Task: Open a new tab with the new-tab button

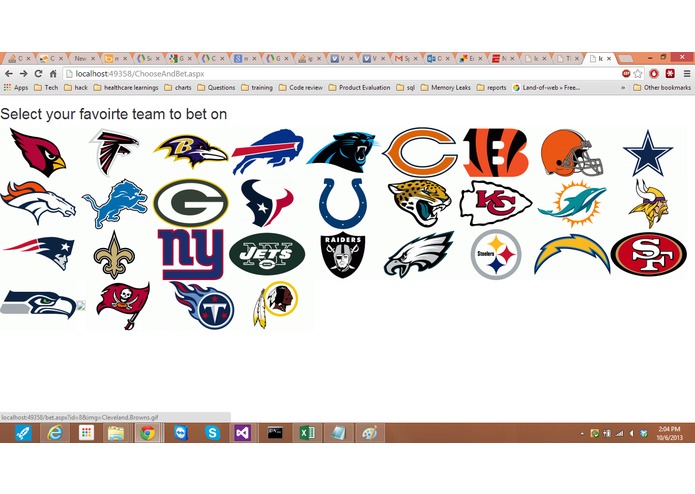Action: pyautogui.click(x=625, y=58)
